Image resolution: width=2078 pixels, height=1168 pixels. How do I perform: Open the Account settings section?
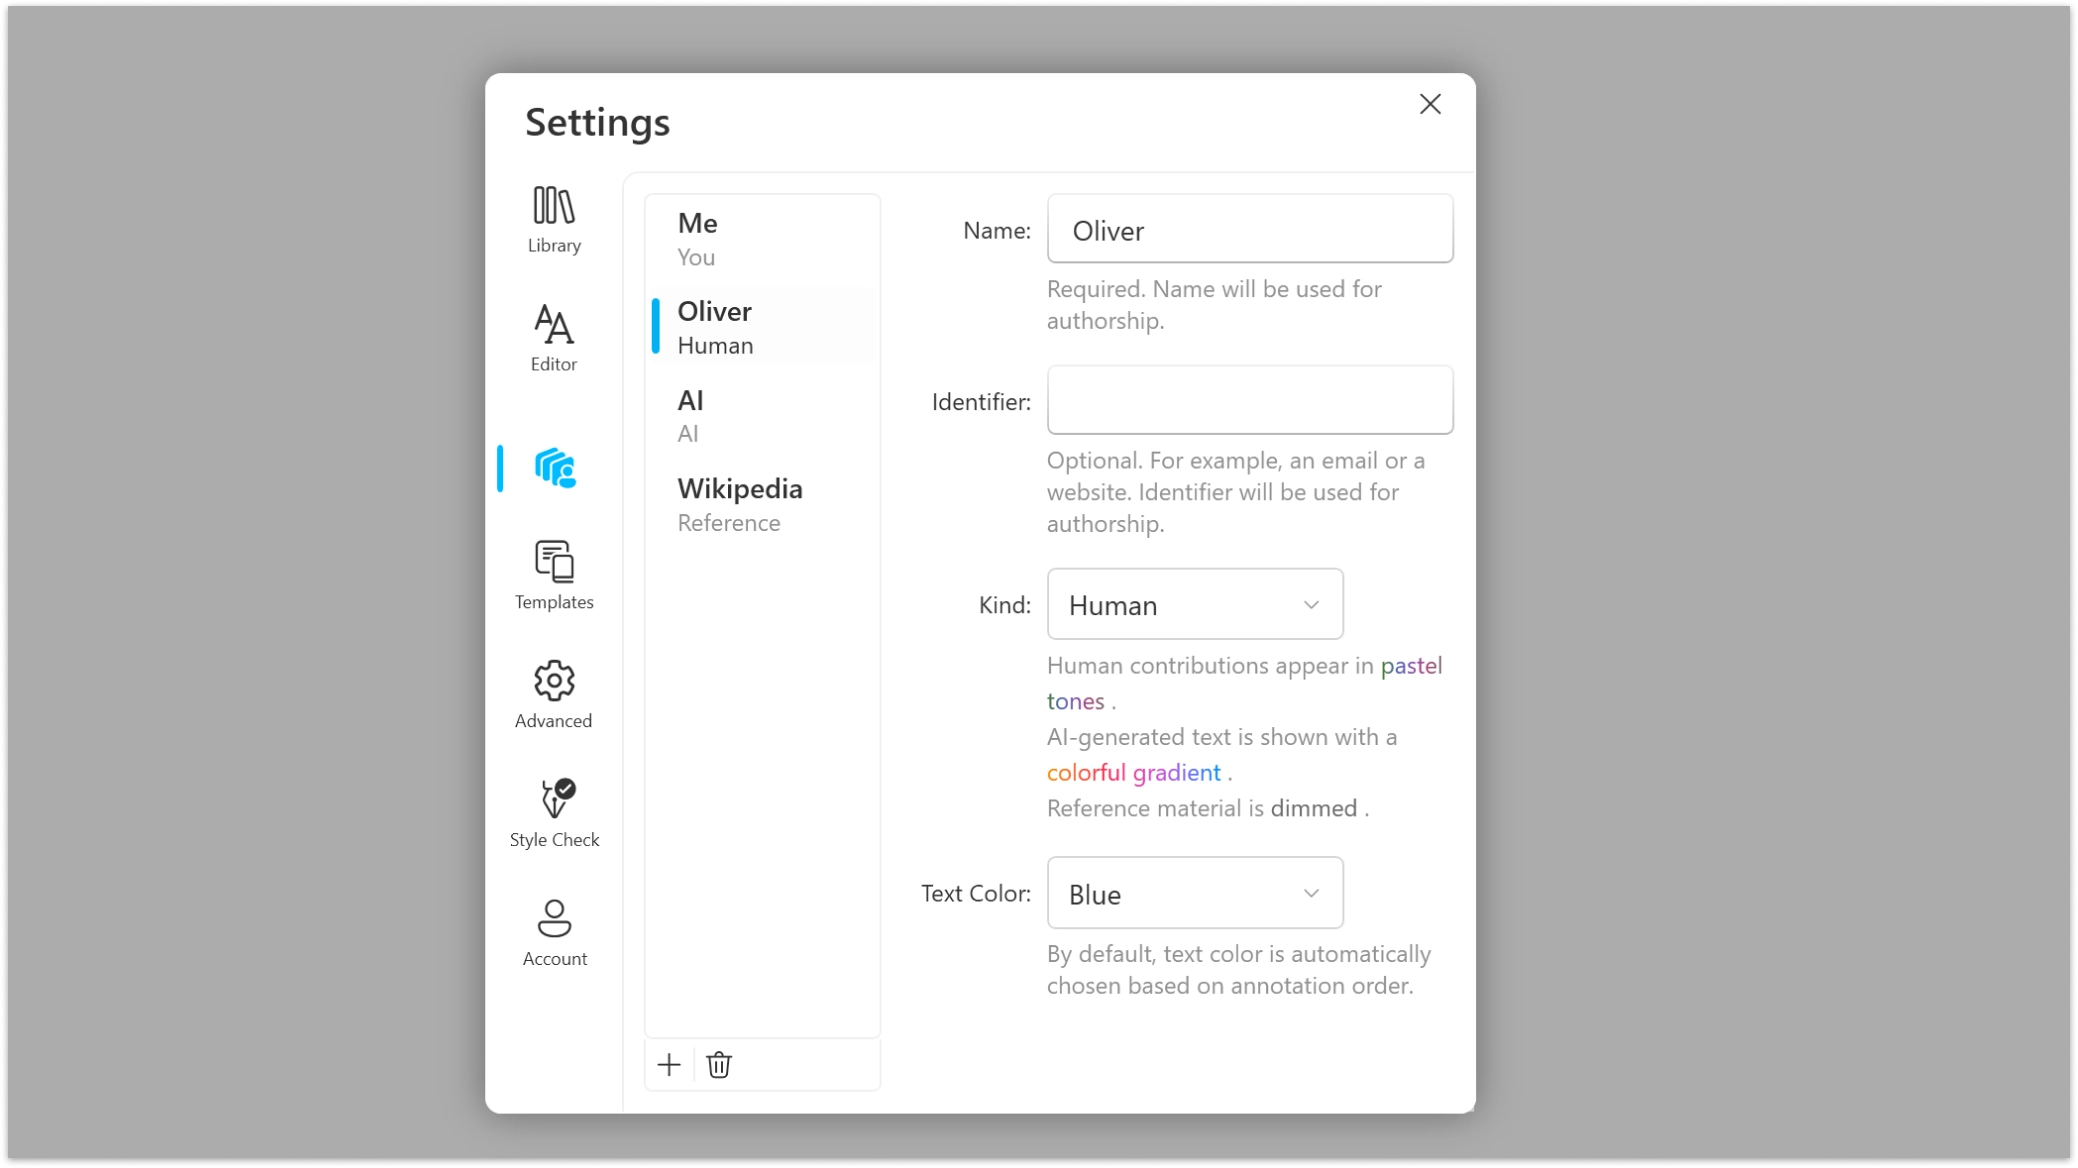point(553,930)
